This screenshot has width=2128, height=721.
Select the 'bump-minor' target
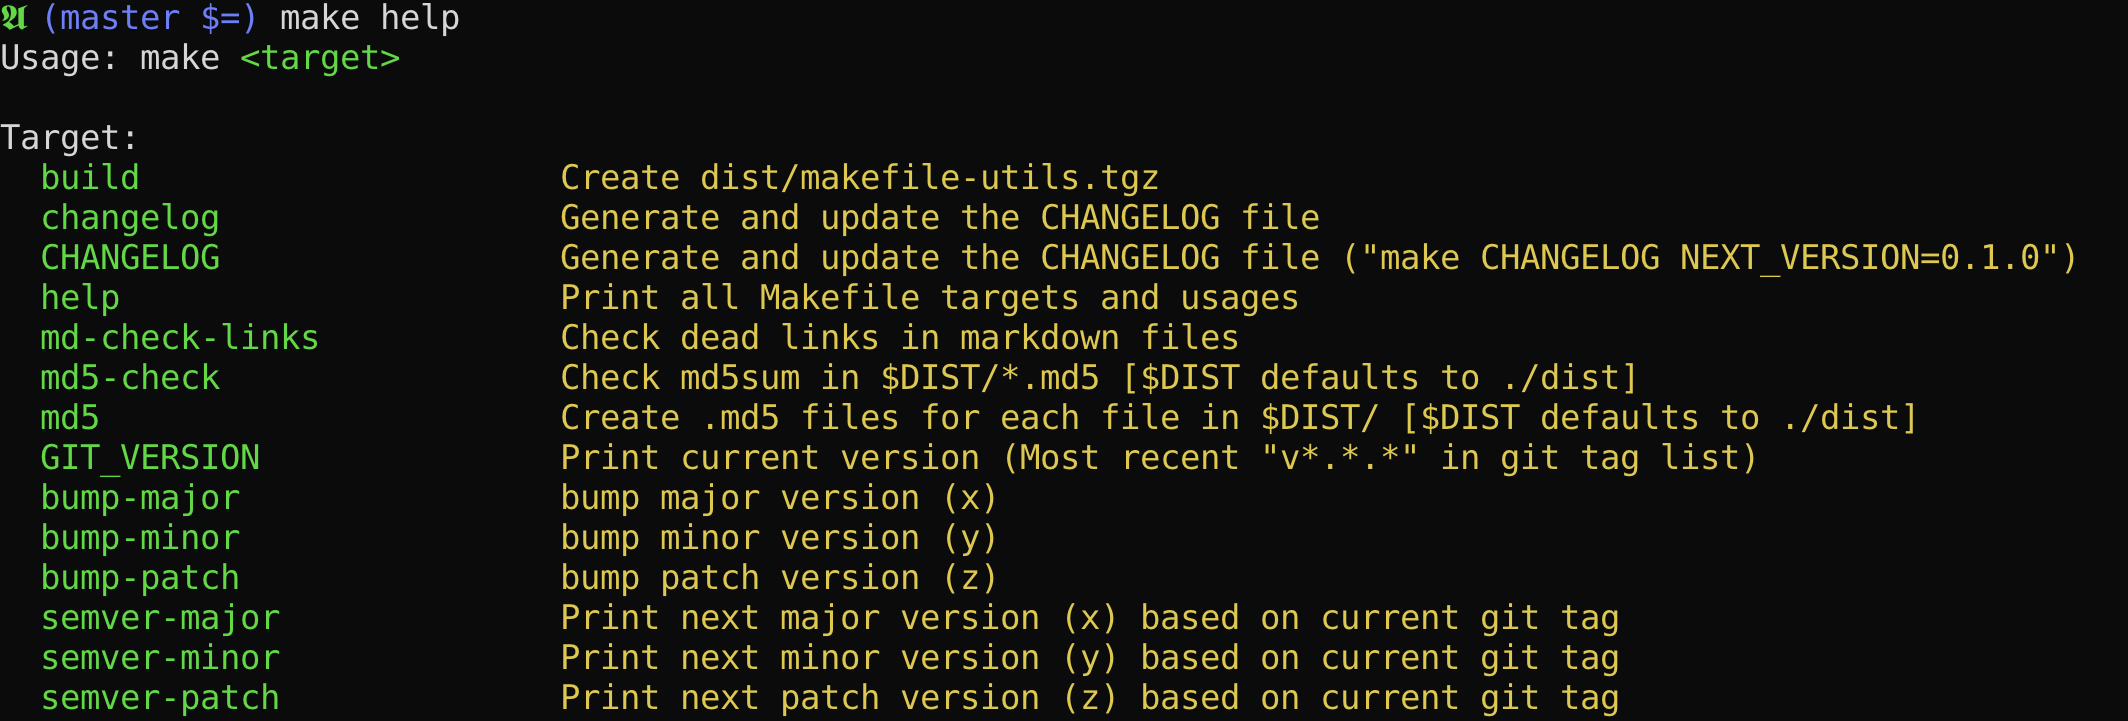tap(140, 538)
